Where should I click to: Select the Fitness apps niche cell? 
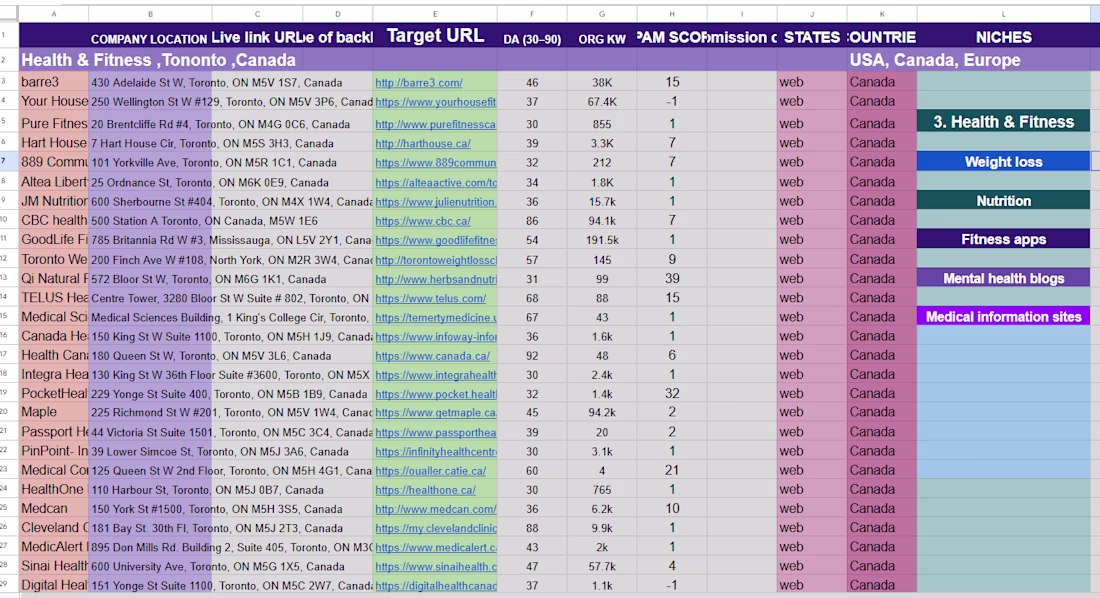tap(1003, 239)
